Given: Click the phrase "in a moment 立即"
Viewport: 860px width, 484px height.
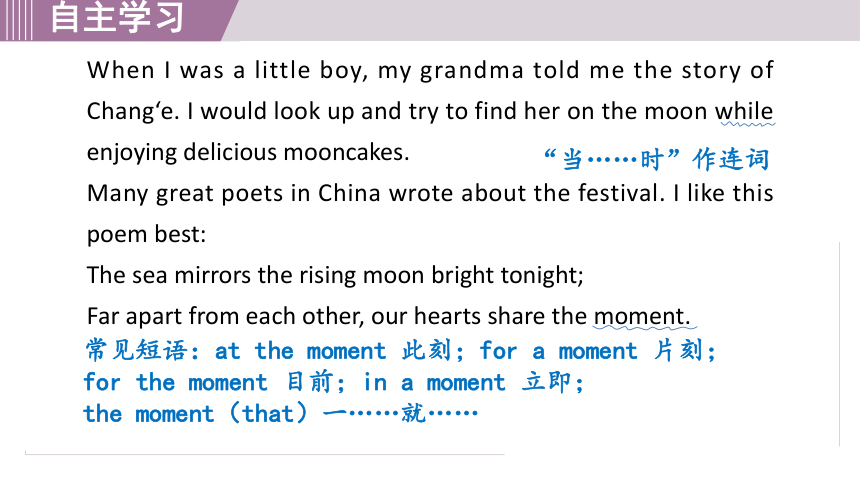Looking at the screenshot, I should [467, 382].
